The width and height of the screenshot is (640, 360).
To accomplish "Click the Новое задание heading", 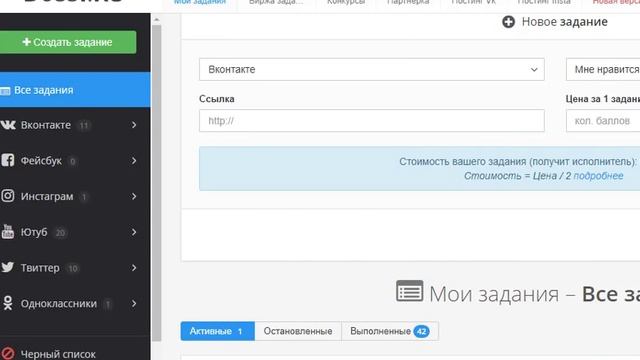I will (x=564, y=22).
